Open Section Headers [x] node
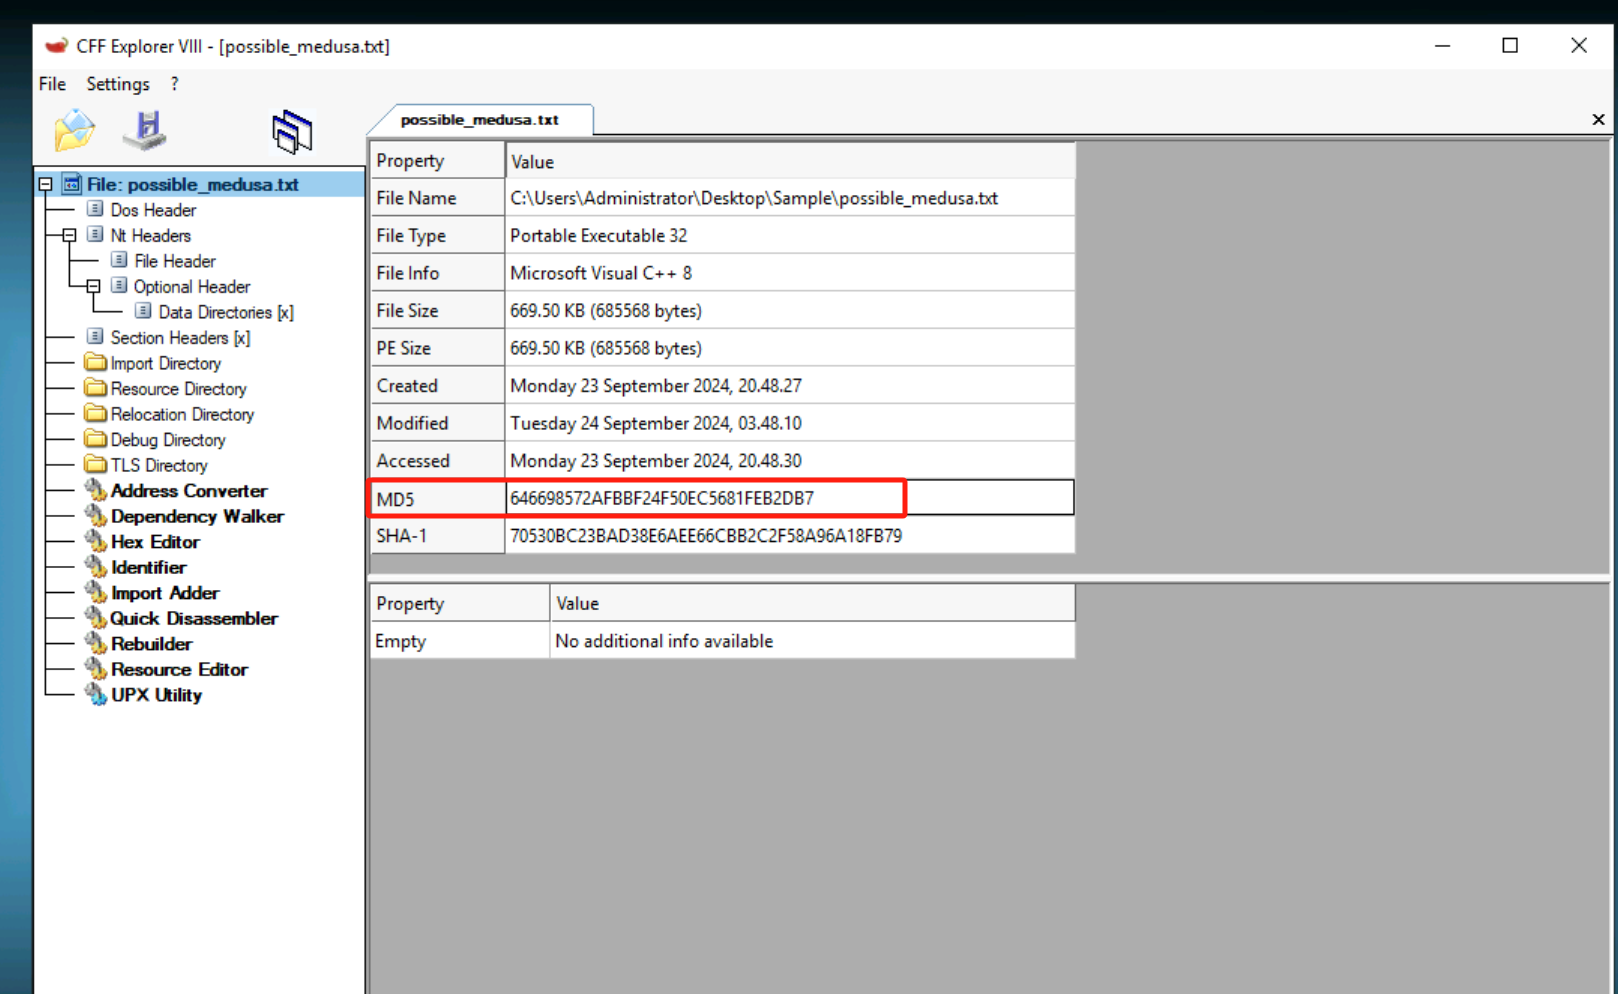Image resolution: width=1618 pixels, height=994 pixels. 180,338
